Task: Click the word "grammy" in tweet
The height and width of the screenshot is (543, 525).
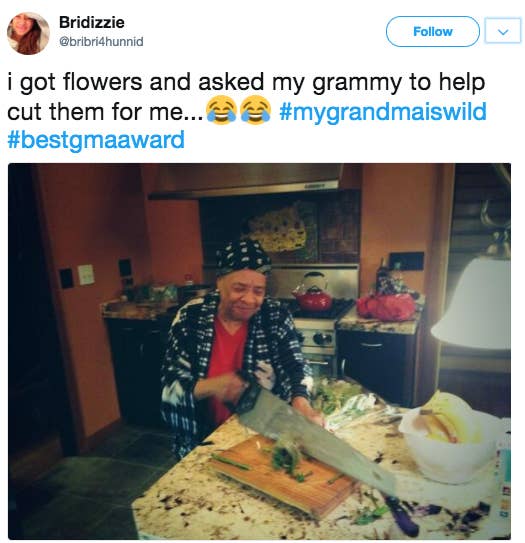Action: [x=357, y=84]
